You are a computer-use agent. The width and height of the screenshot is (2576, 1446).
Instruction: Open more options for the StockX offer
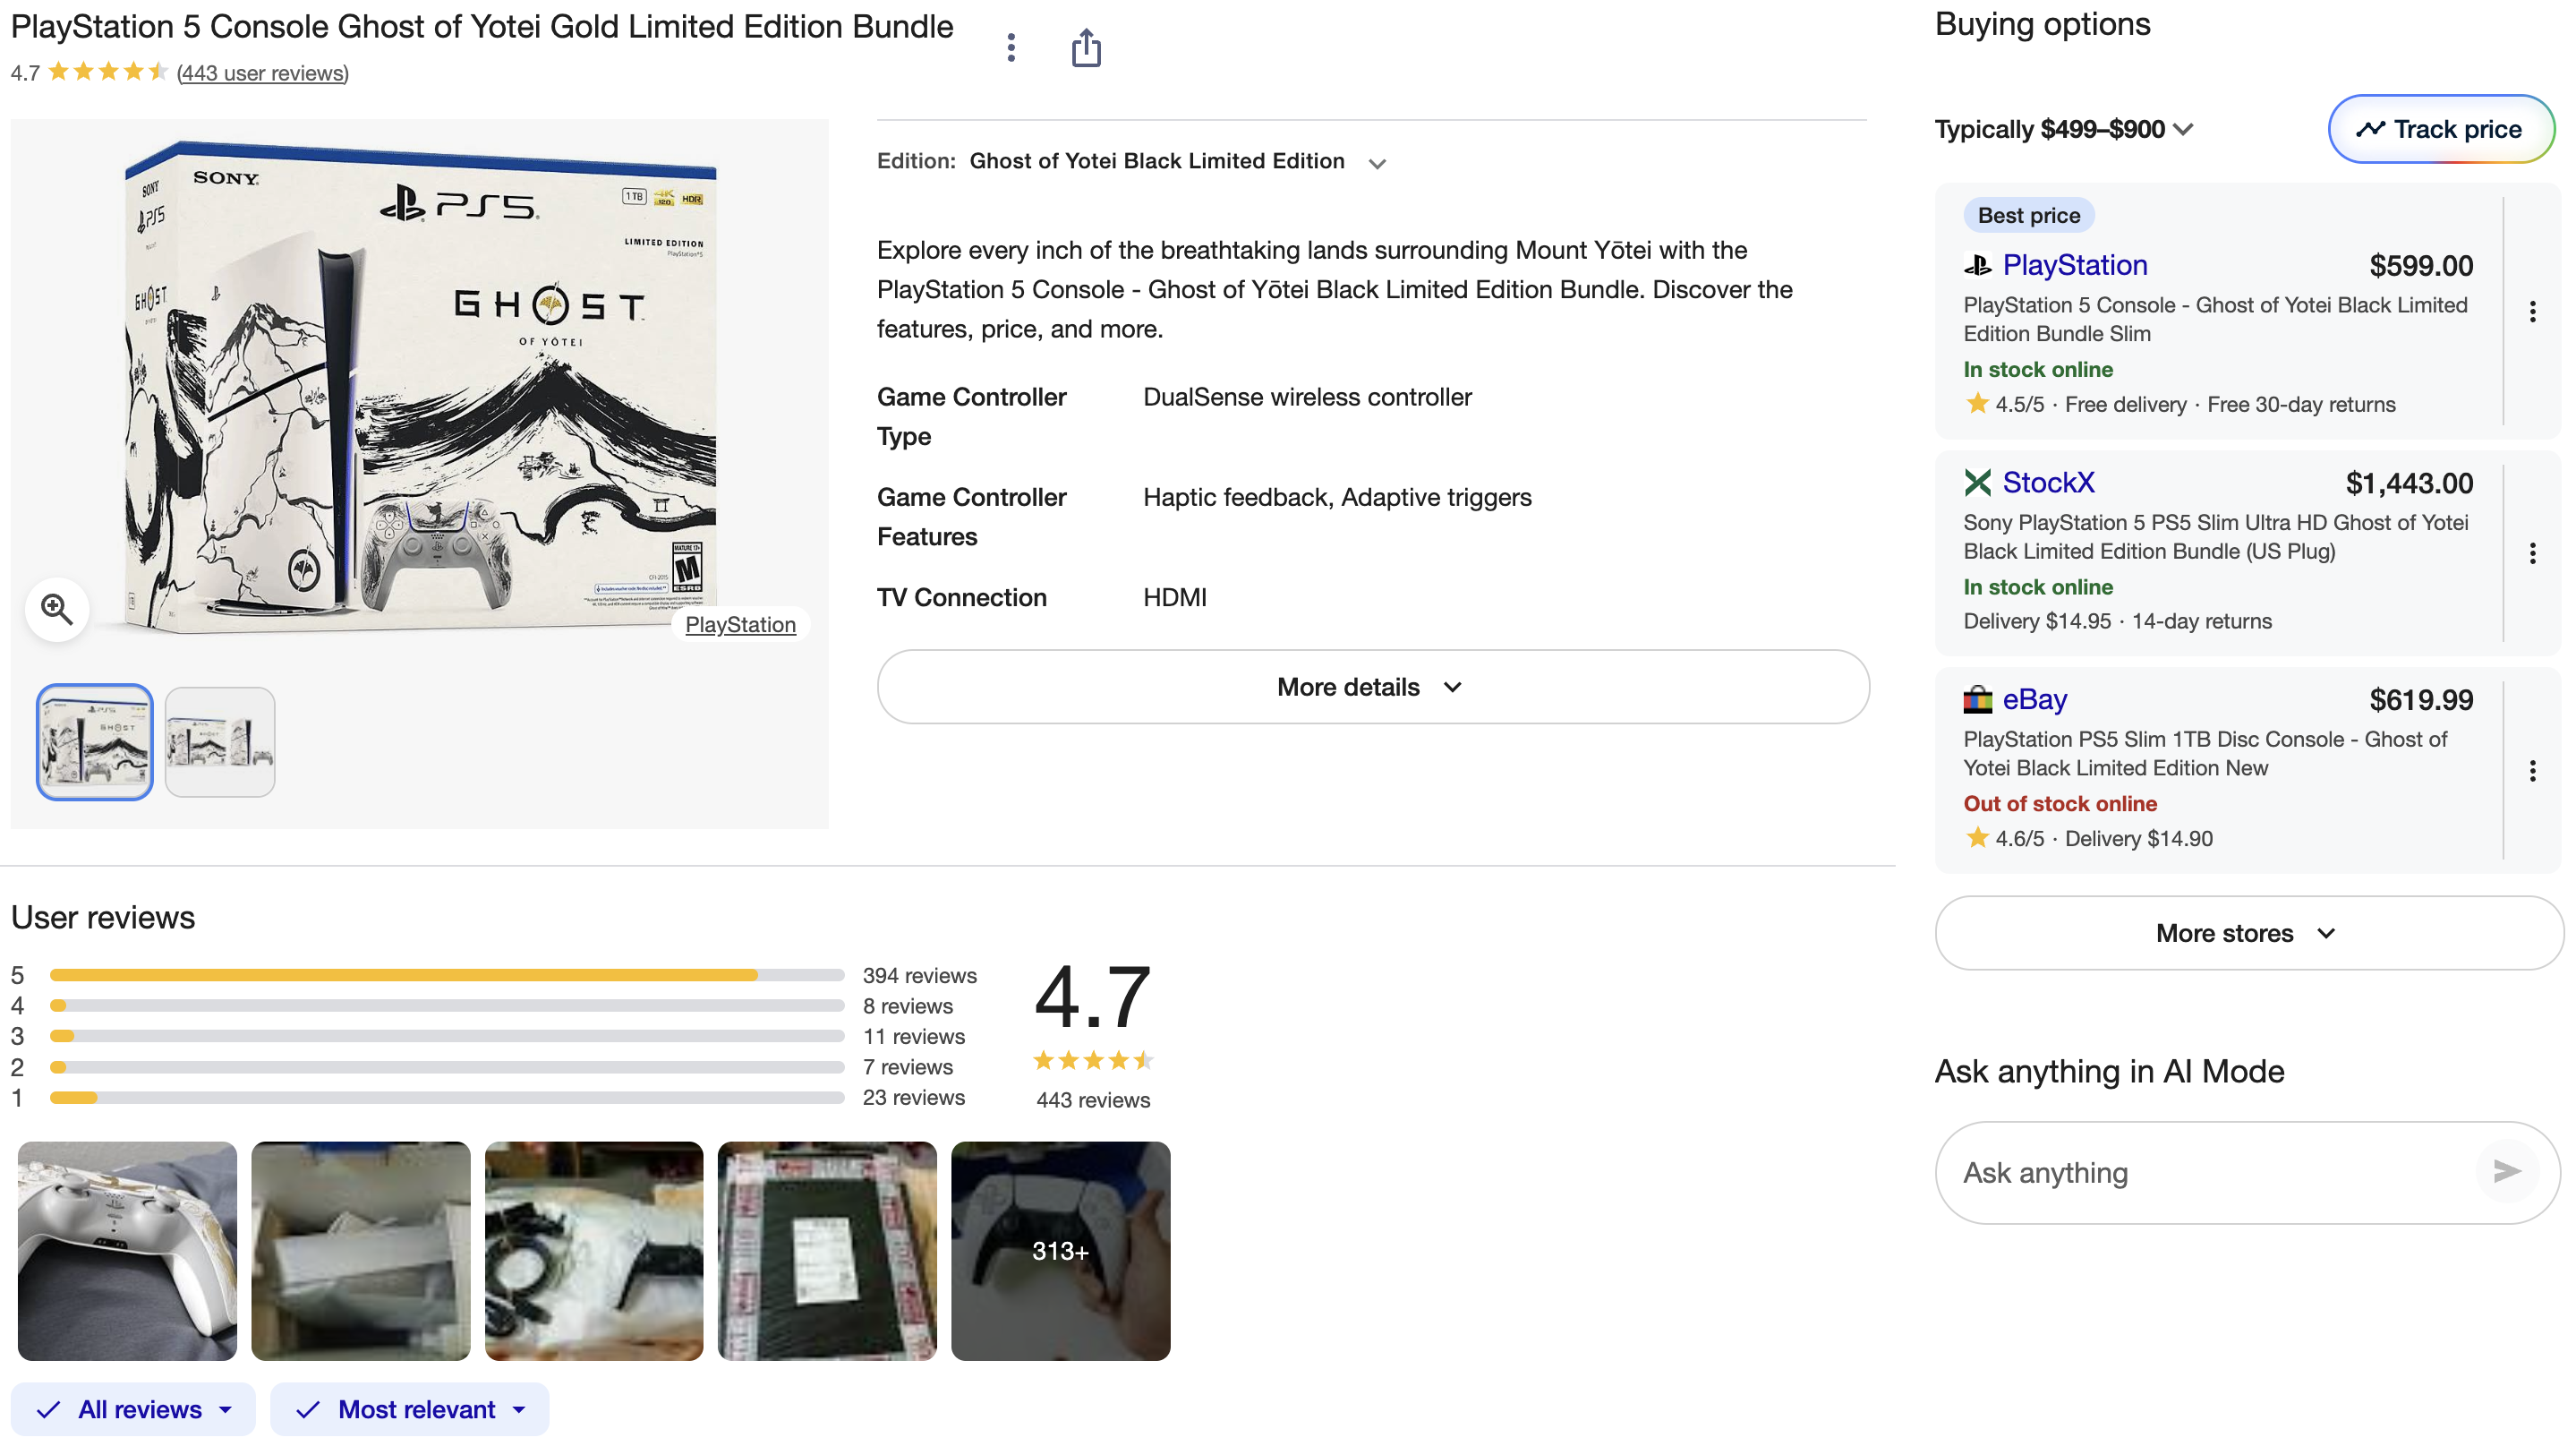click(x=2532, y=554)
